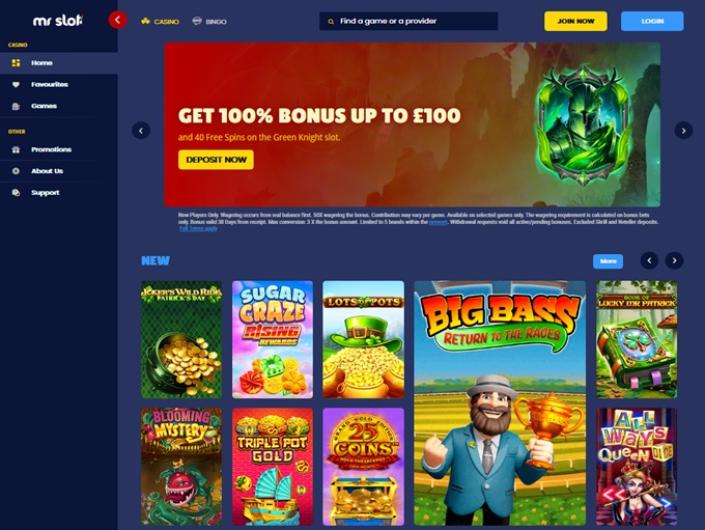Collapse the sidebar with red arrow button
The width and height of the screenshot is (705, 530).
(117, 20)
